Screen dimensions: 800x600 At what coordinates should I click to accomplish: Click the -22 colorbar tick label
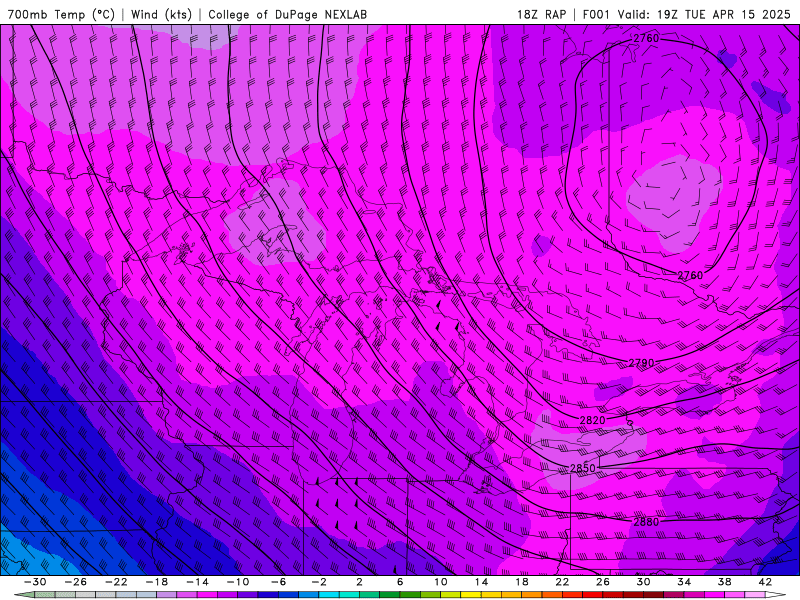(x=116, y=582)
